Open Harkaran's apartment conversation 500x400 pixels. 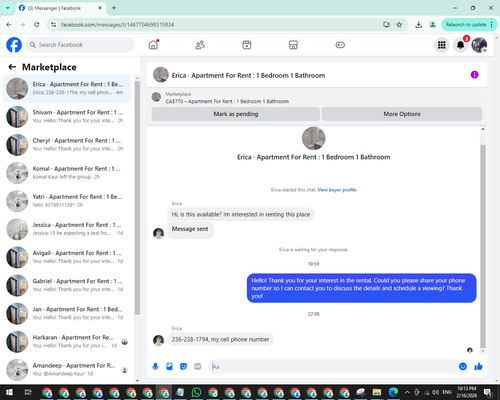tap(67, 341)
